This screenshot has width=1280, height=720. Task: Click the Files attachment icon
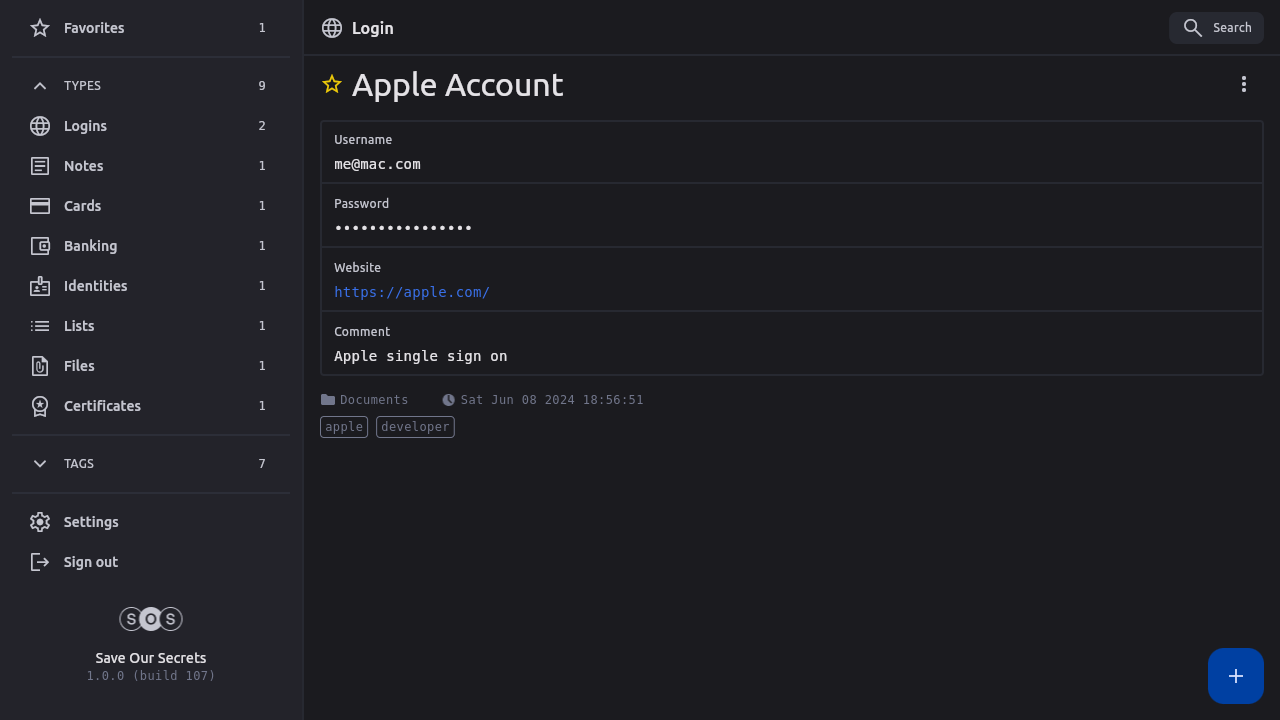(40, 366)
